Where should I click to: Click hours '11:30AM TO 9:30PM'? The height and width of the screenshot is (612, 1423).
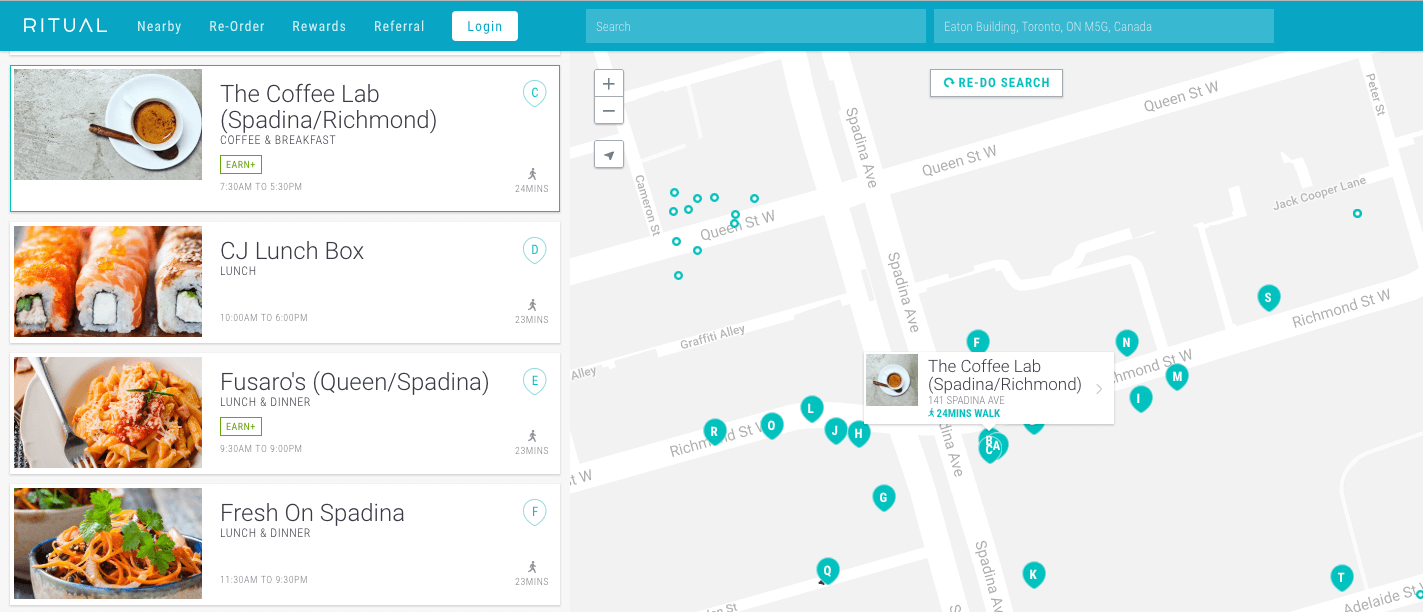264,580
